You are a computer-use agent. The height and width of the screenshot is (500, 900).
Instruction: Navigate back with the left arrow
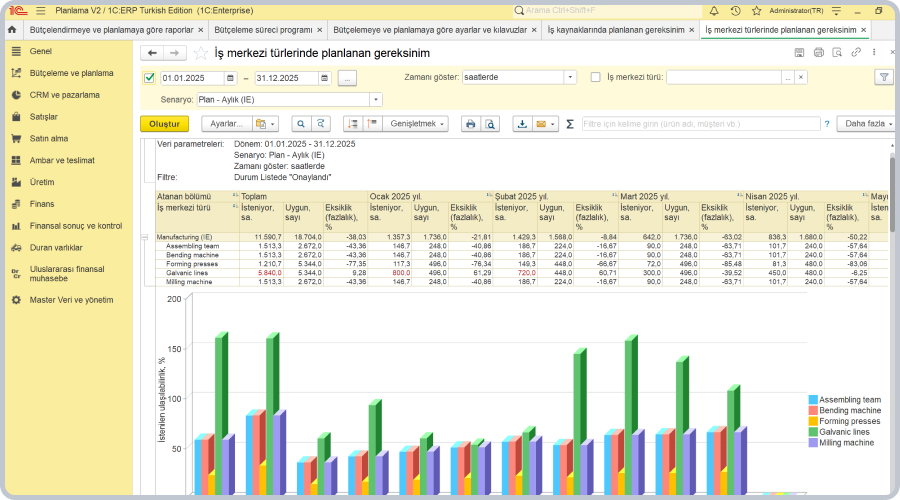point(152,53)
